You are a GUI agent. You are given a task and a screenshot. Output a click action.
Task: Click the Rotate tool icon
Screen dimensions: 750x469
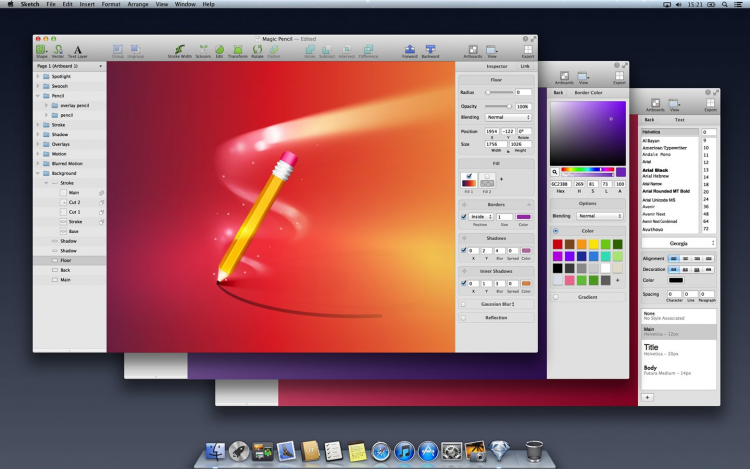257,48
